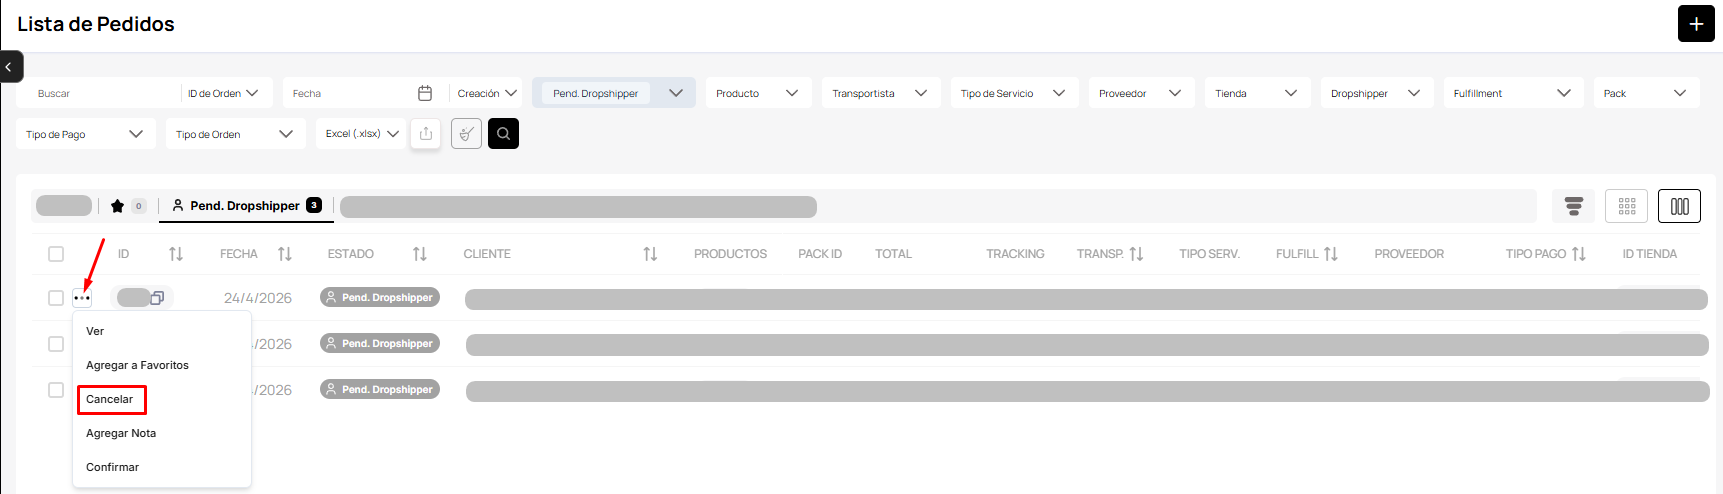Toggle the select-all header checkbox
The image size is (1723, 494).
(x=56, y=254)
